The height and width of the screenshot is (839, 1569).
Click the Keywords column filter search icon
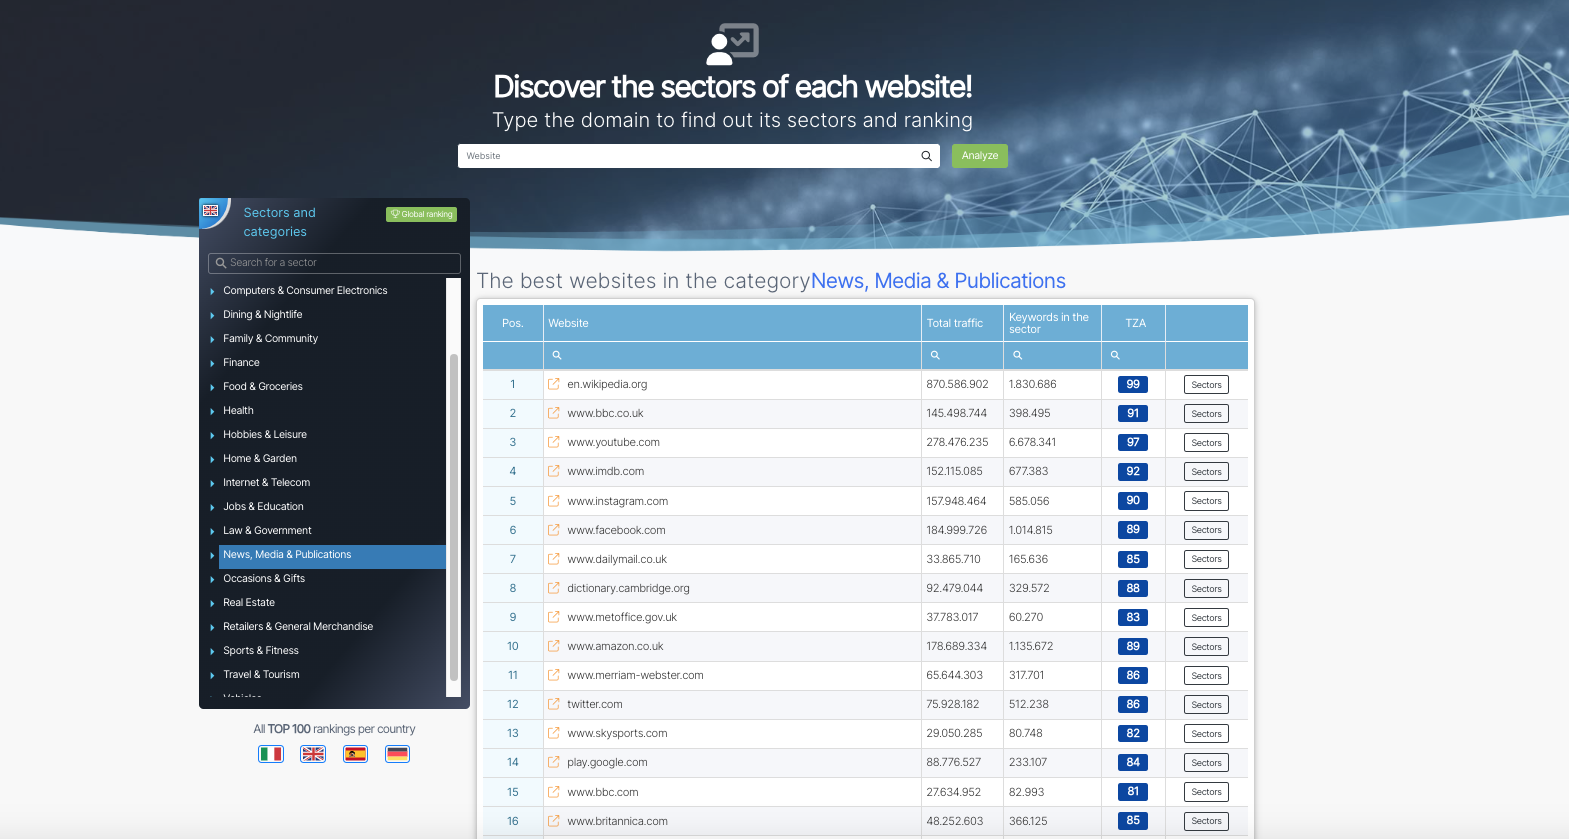[x=1017, y=355]
